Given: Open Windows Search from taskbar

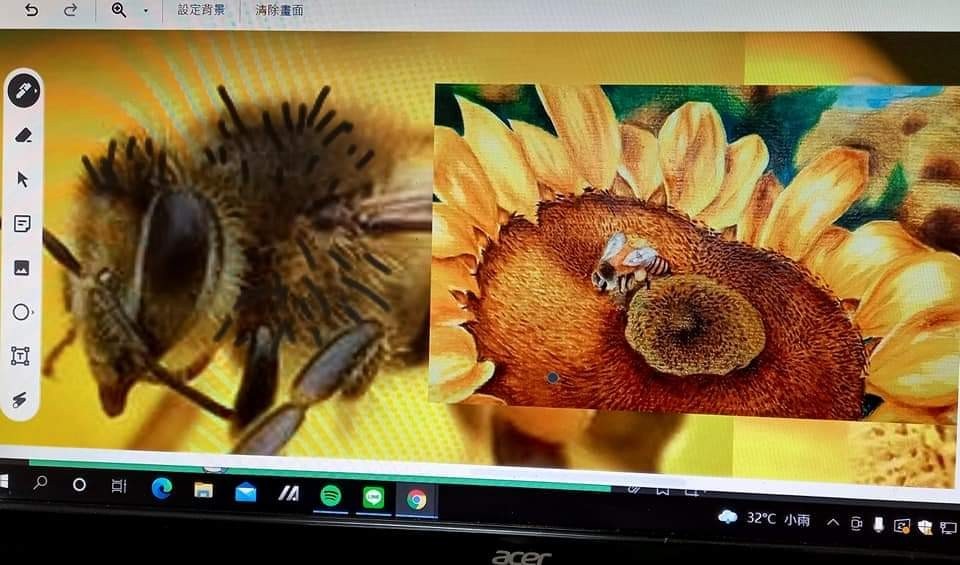Looking at the screenshot, I should [40, 483].
